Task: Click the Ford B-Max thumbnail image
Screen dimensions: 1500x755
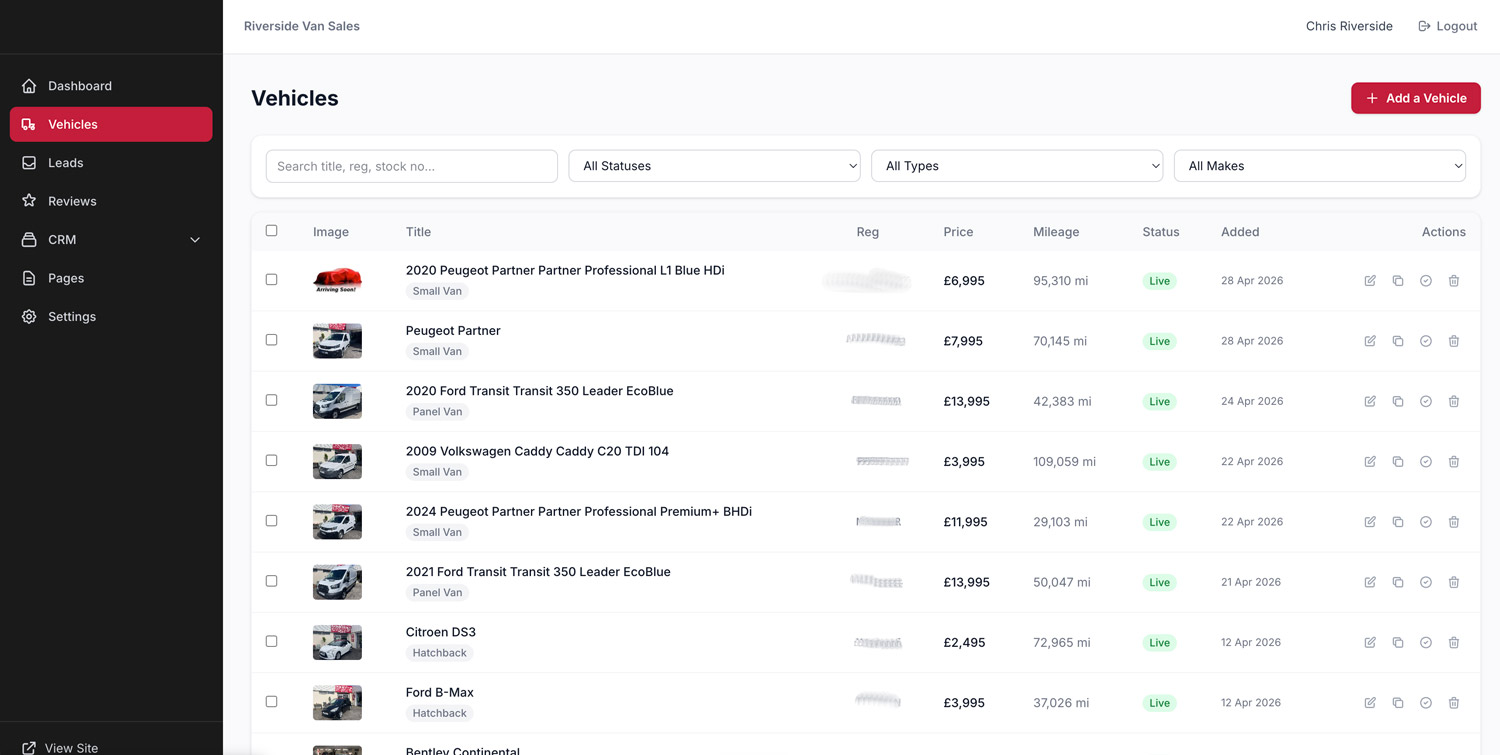Action: coord(337,703)
